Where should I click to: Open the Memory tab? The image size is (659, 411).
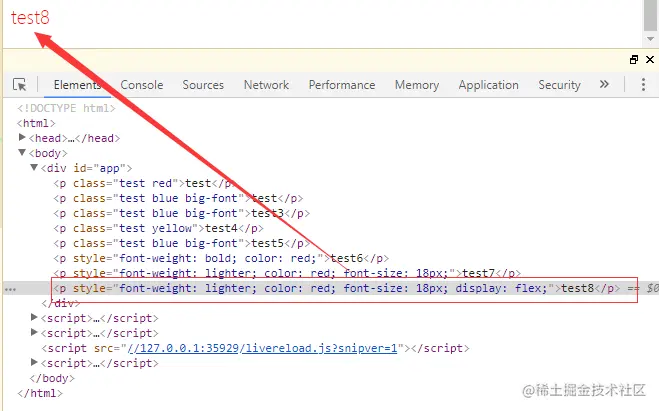417,85
